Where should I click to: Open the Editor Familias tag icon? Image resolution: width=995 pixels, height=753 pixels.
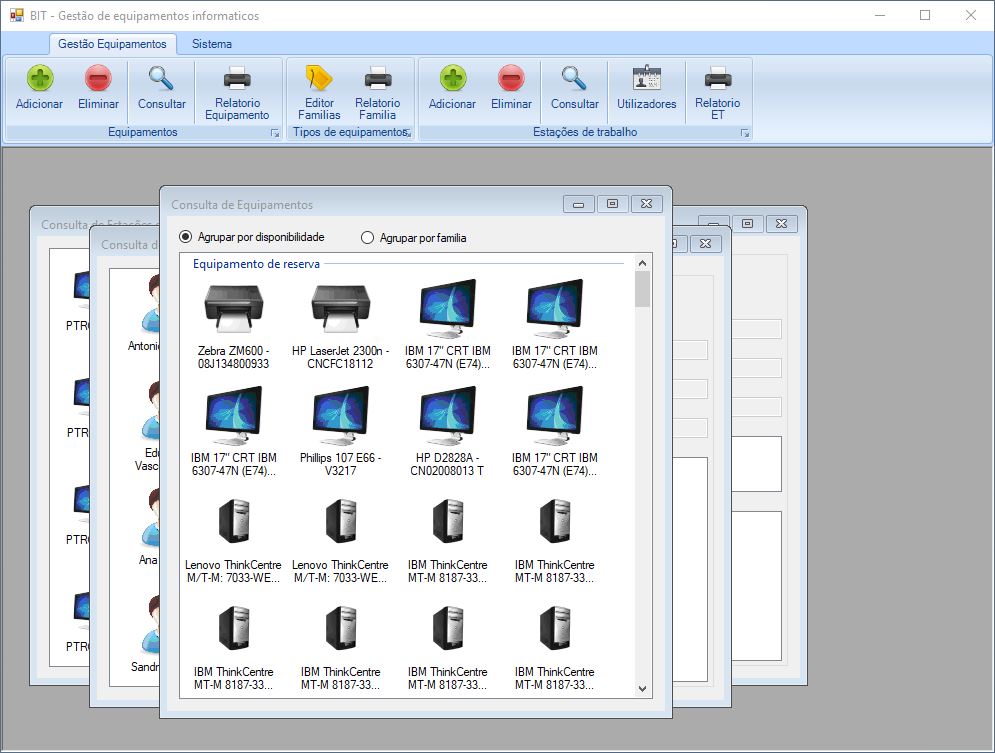coord(319,90)
